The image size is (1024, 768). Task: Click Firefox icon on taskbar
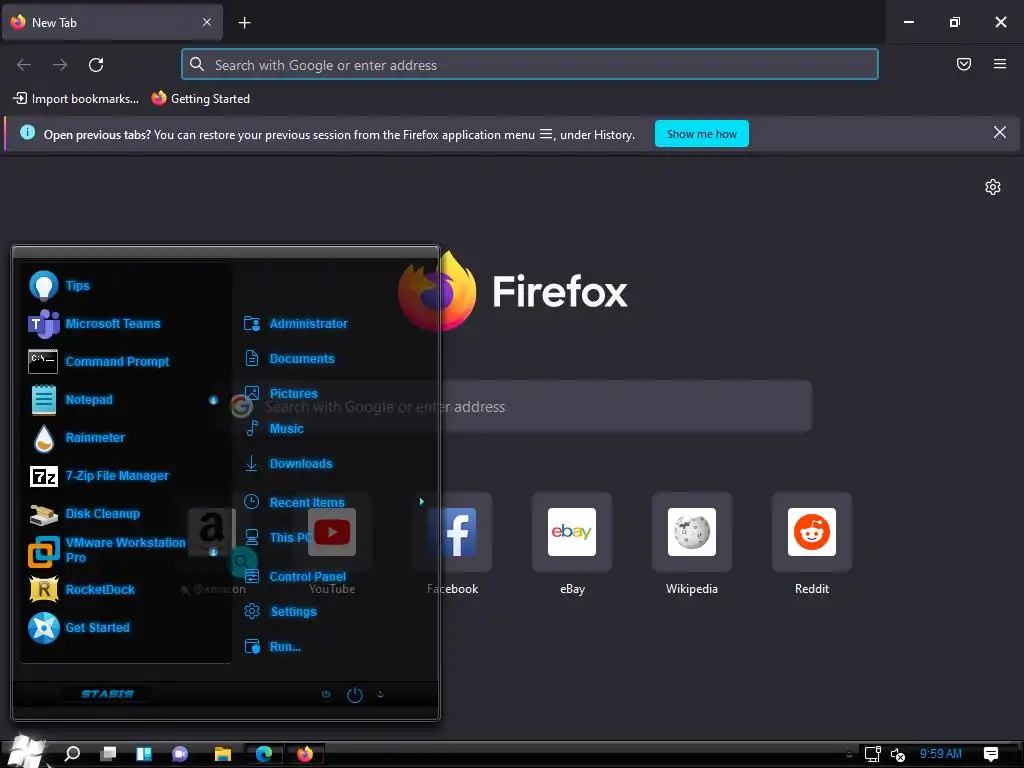(x=305, y=754)
